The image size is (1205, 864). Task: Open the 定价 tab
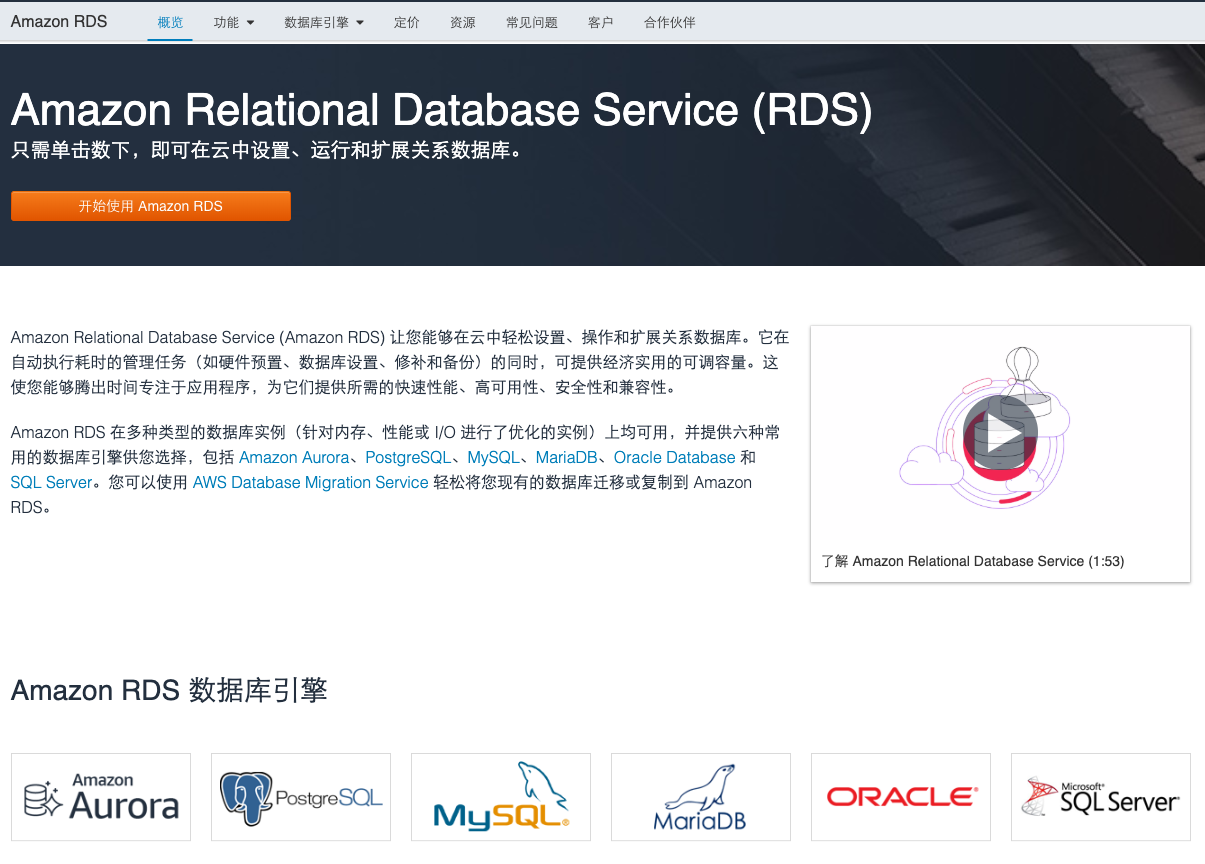407,22
